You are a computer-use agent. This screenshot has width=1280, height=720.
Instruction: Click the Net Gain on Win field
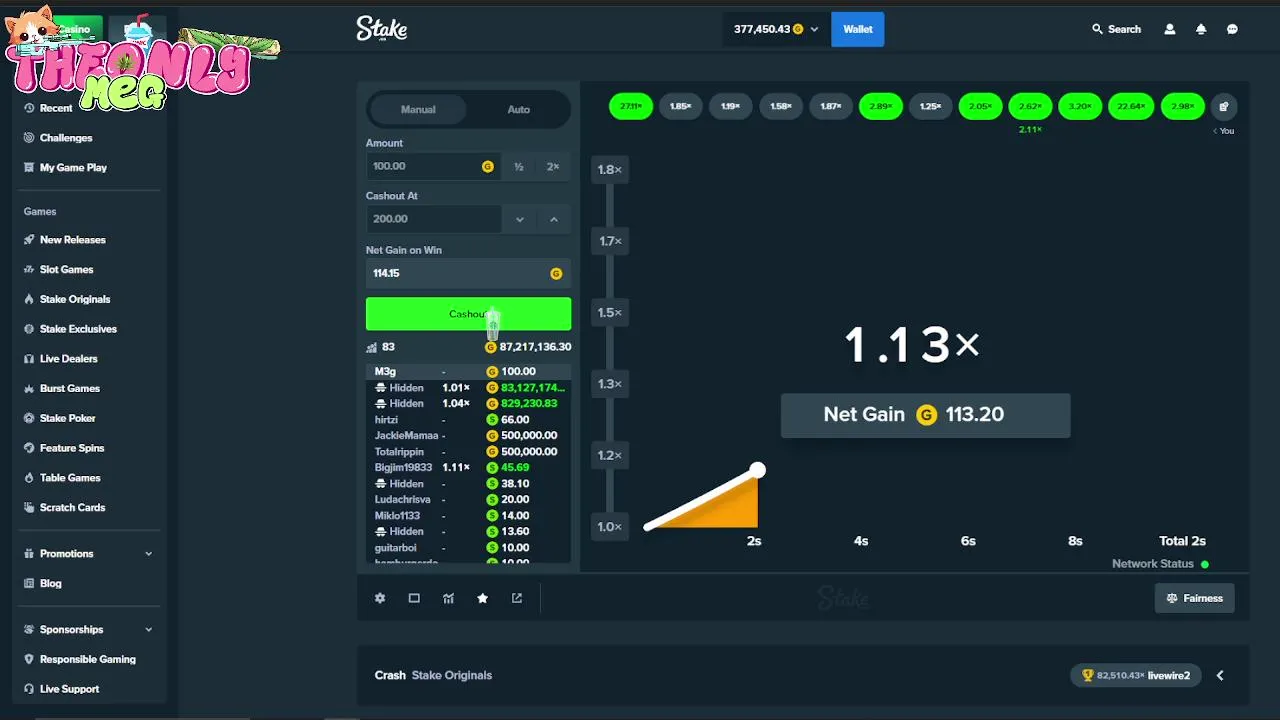tap(468, 273)
